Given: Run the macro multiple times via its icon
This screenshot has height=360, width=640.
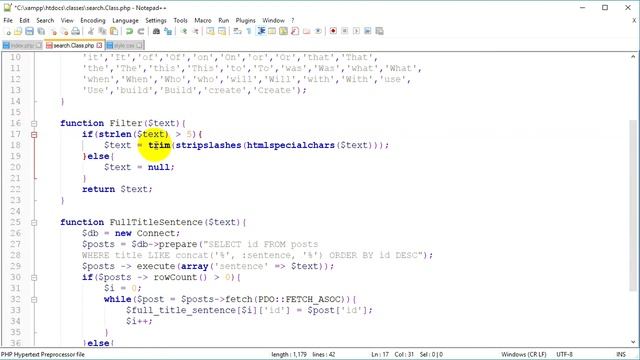Looking at the screenshot, I should [x=368, y=31].
